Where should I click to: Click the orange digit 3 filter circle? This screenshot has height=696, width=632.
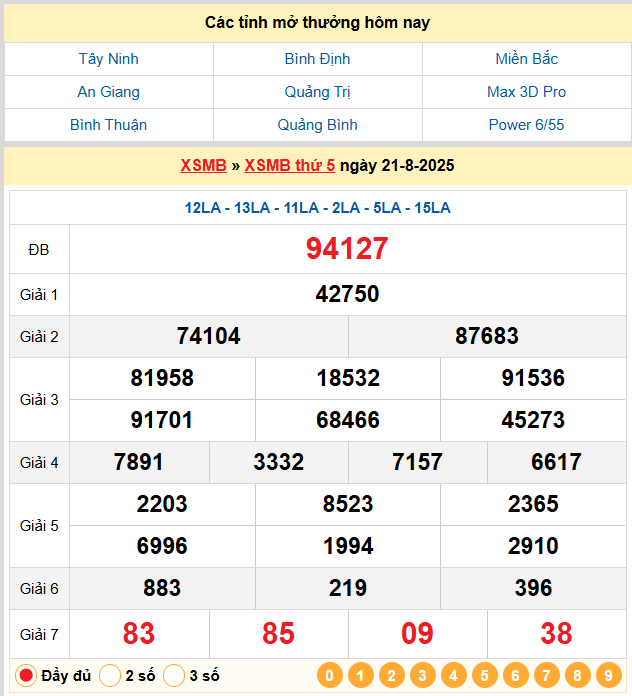point(423,676)
